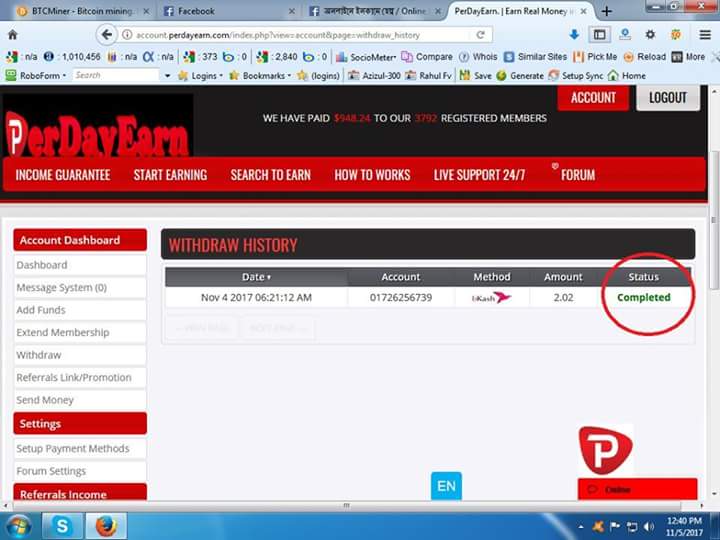Open the RoboForm Logins dropdown

tap(203, 75)
